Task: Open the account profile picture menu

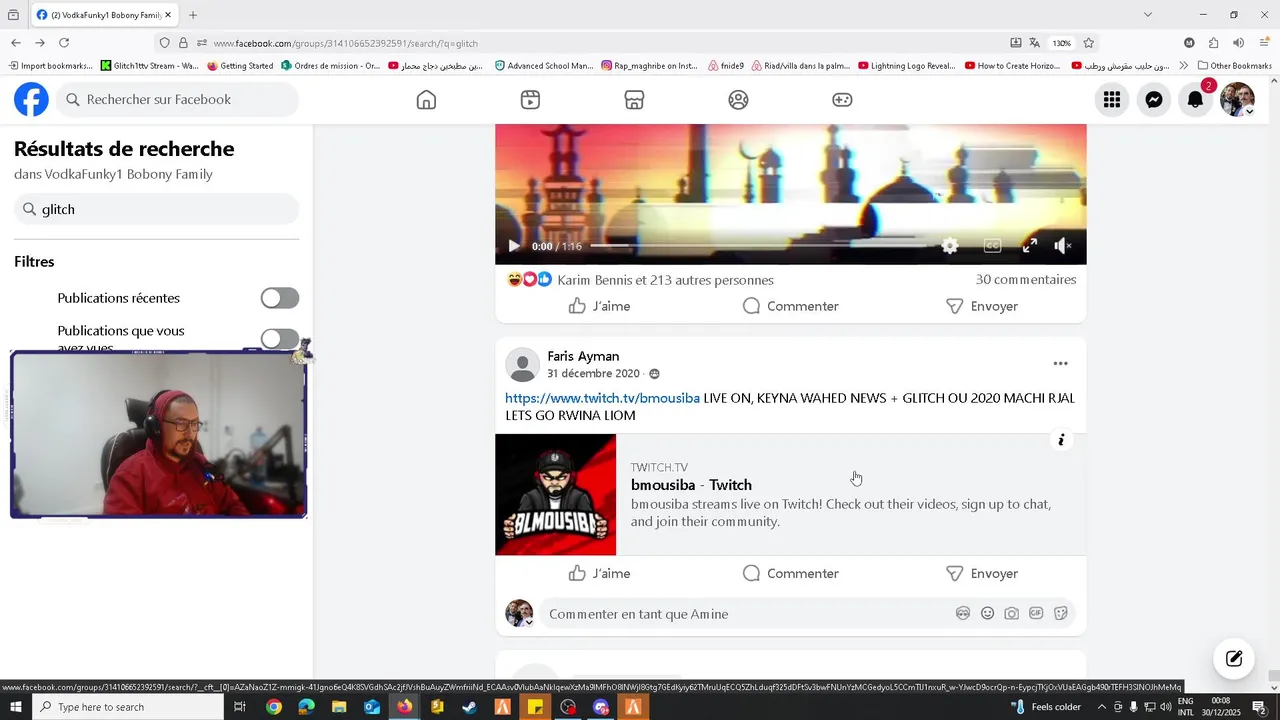Action: pos(1237,100)
